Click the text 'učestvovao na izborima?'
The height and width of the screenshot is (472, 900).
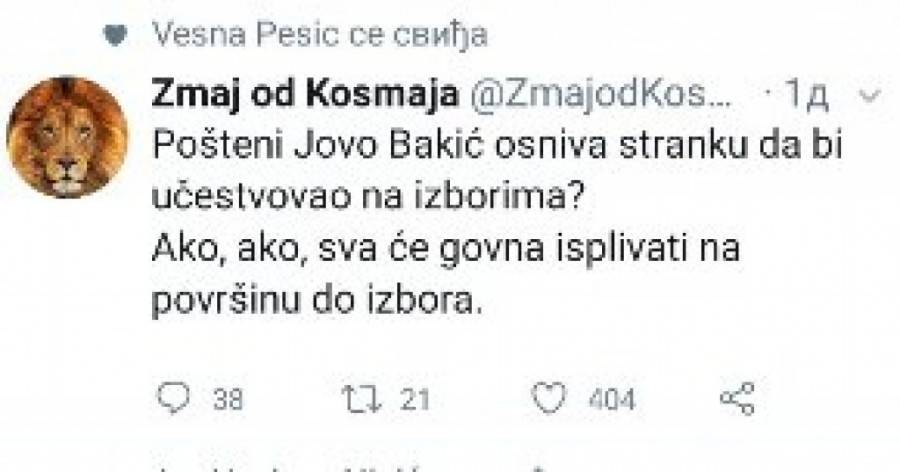pos(368,197)
